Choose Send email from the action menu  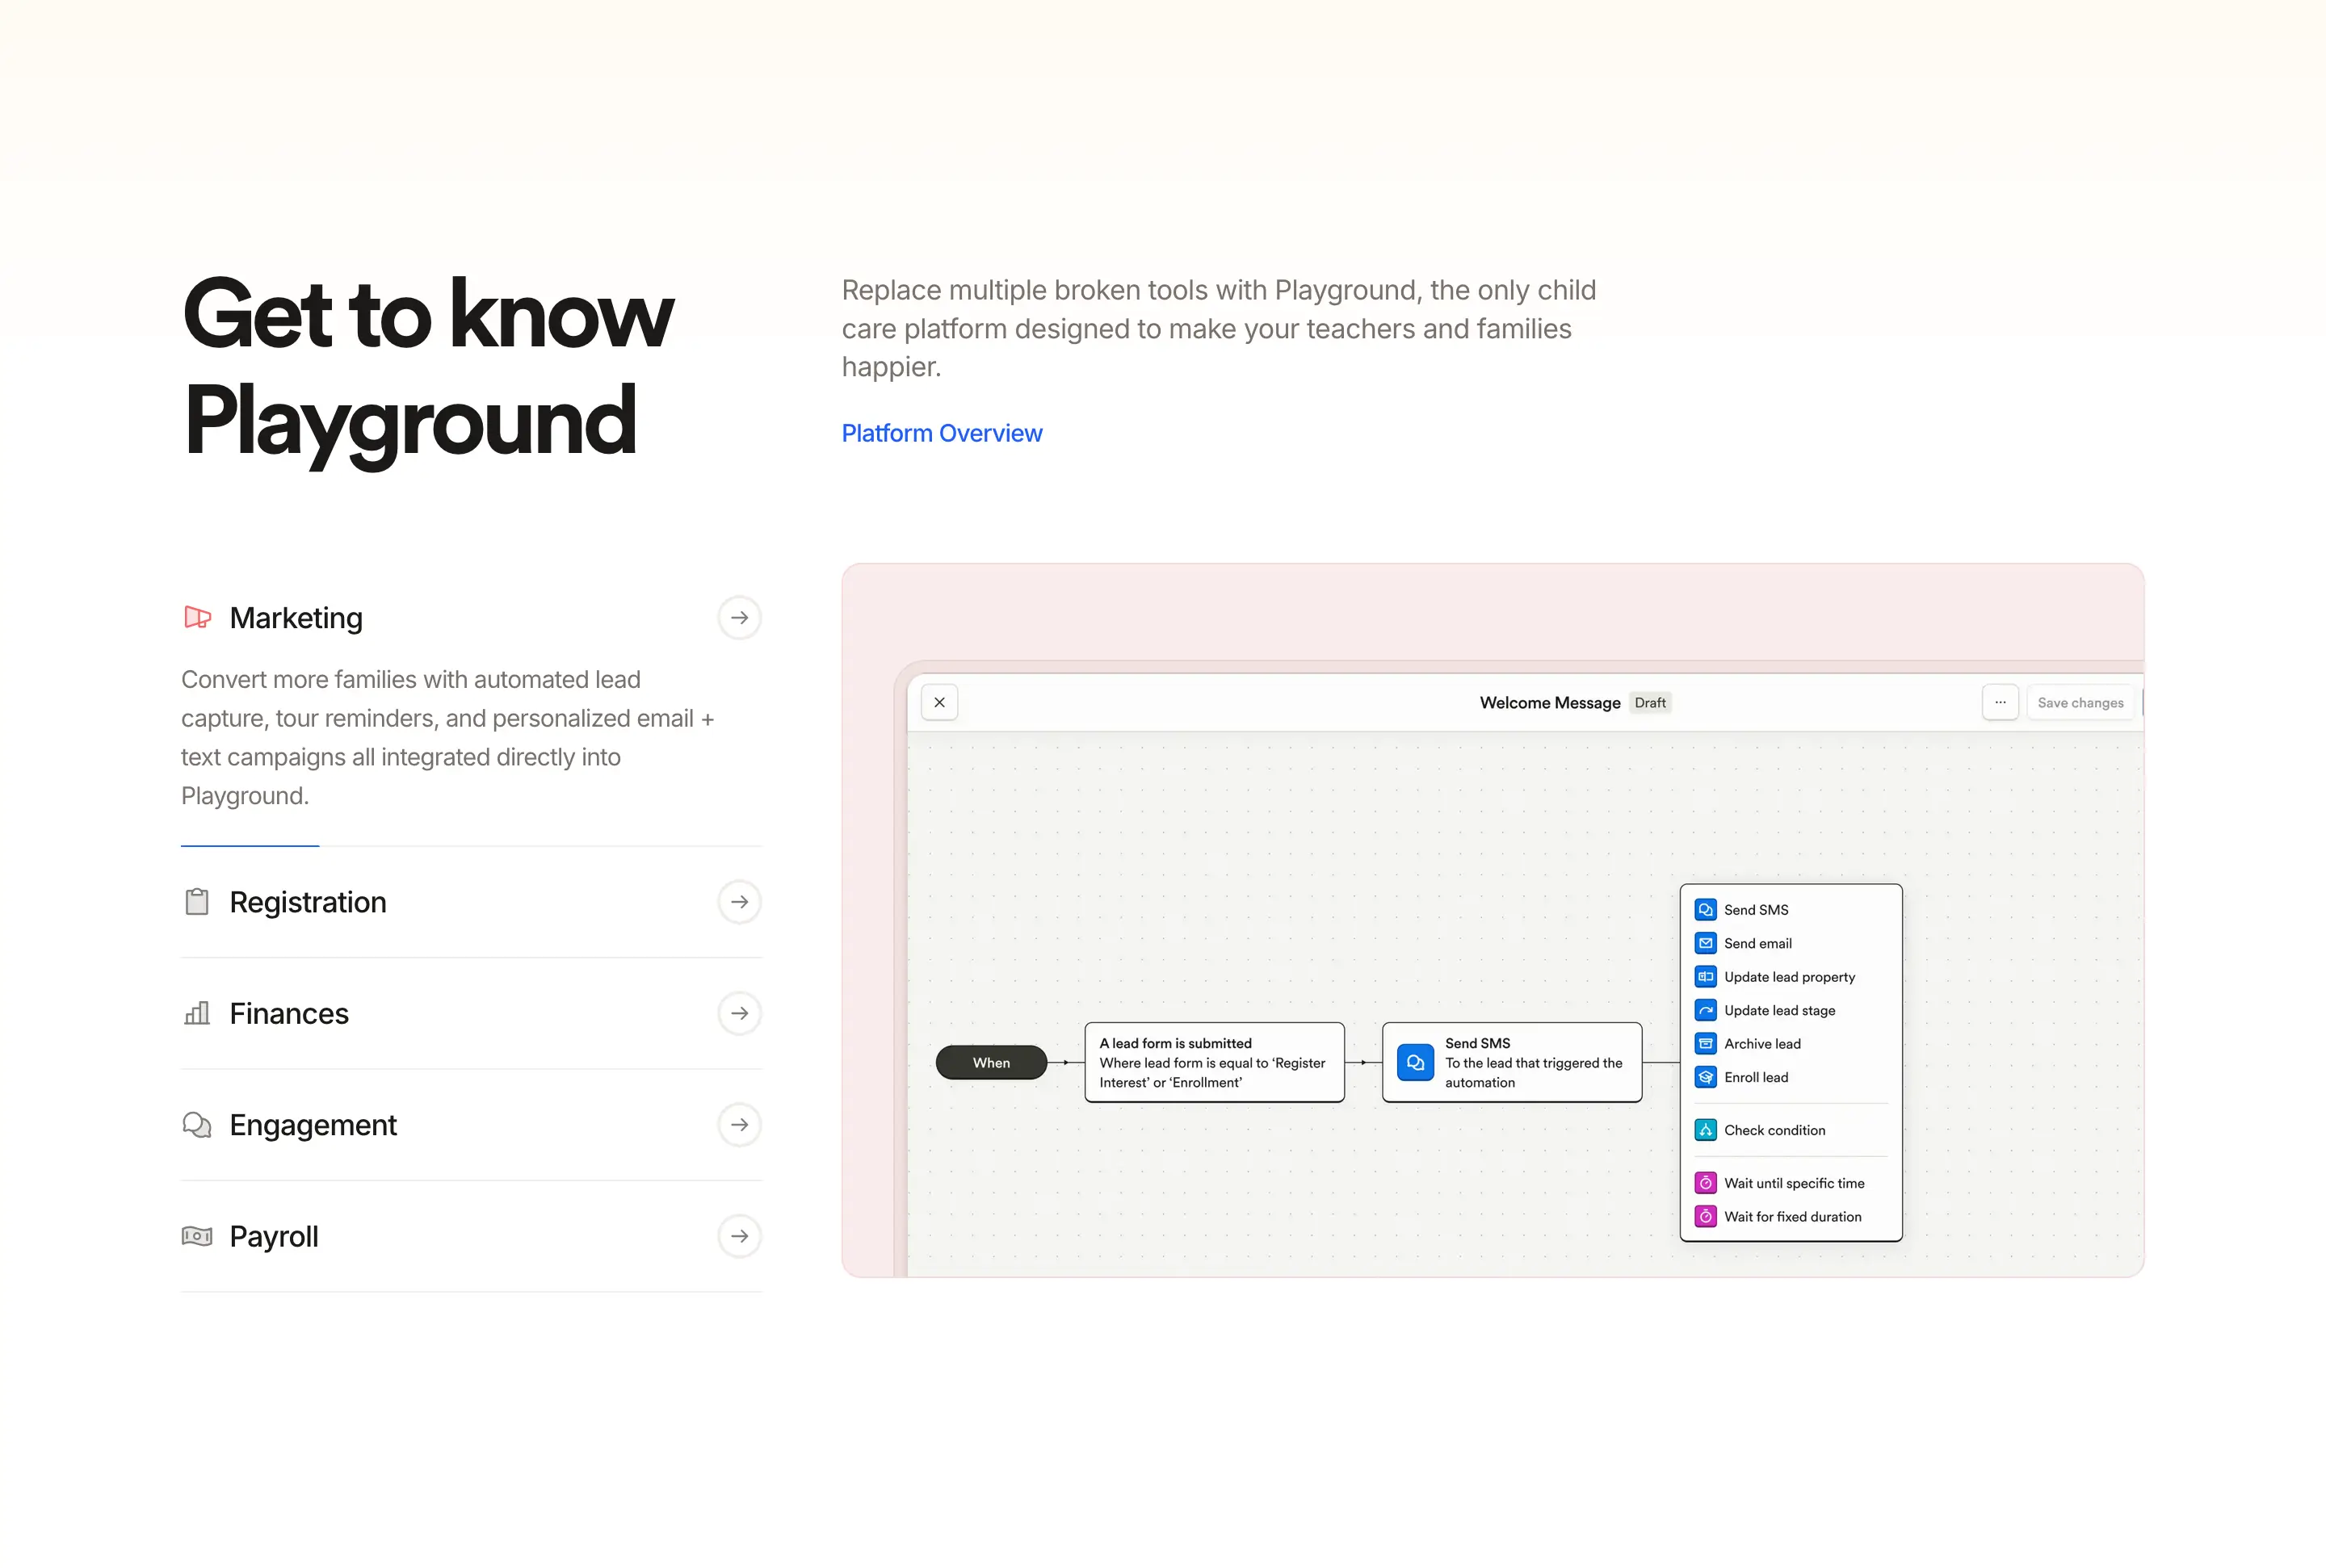point(1790,943)
